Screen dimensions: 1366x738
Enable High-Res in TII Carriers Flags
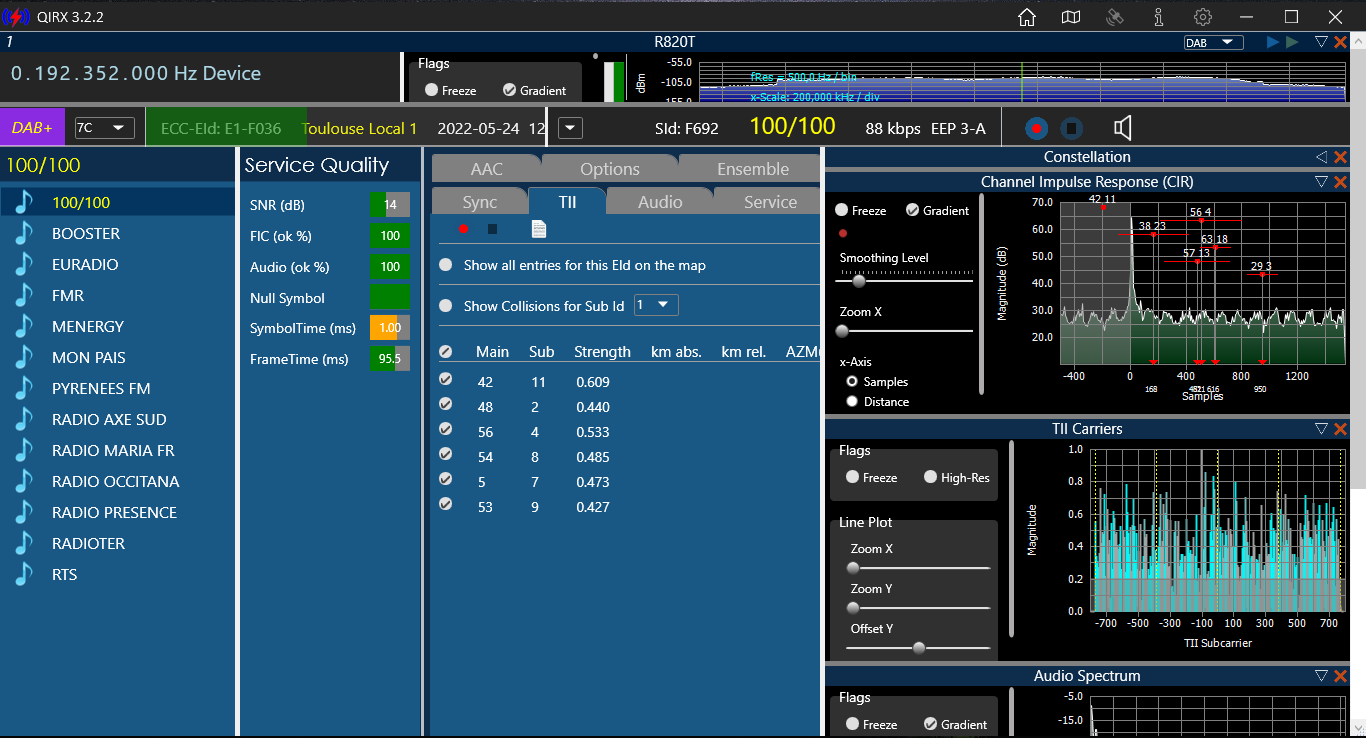931,477
